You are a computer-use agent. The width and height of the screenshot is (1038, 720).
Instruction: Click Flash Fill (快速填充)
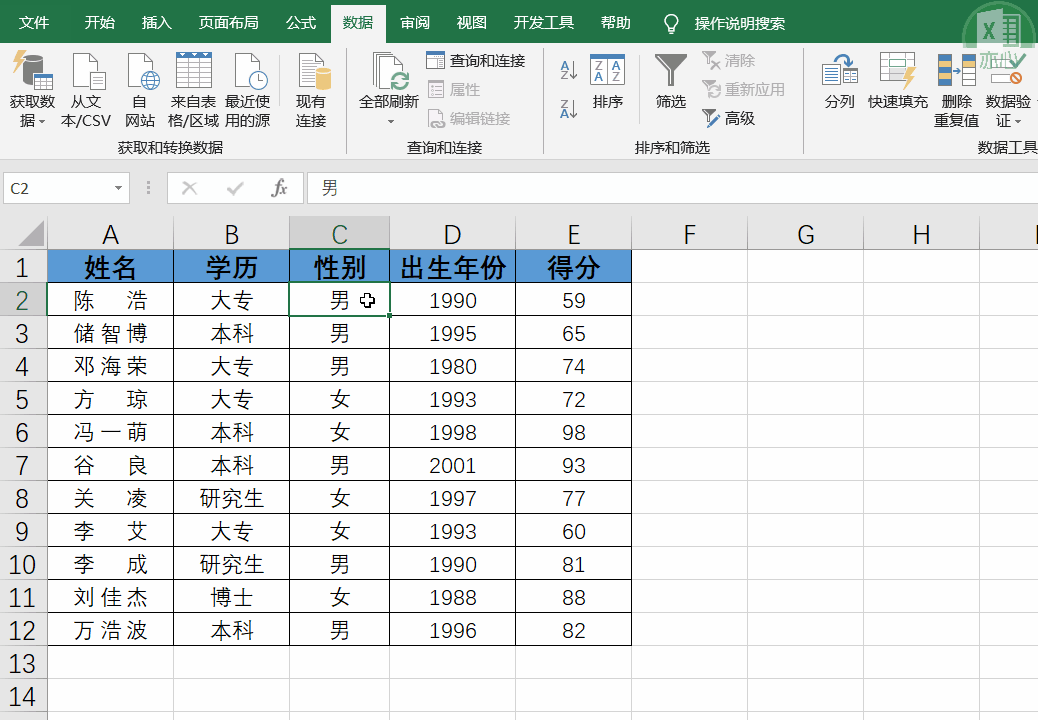pyautogui.click(x=898, y=81)
